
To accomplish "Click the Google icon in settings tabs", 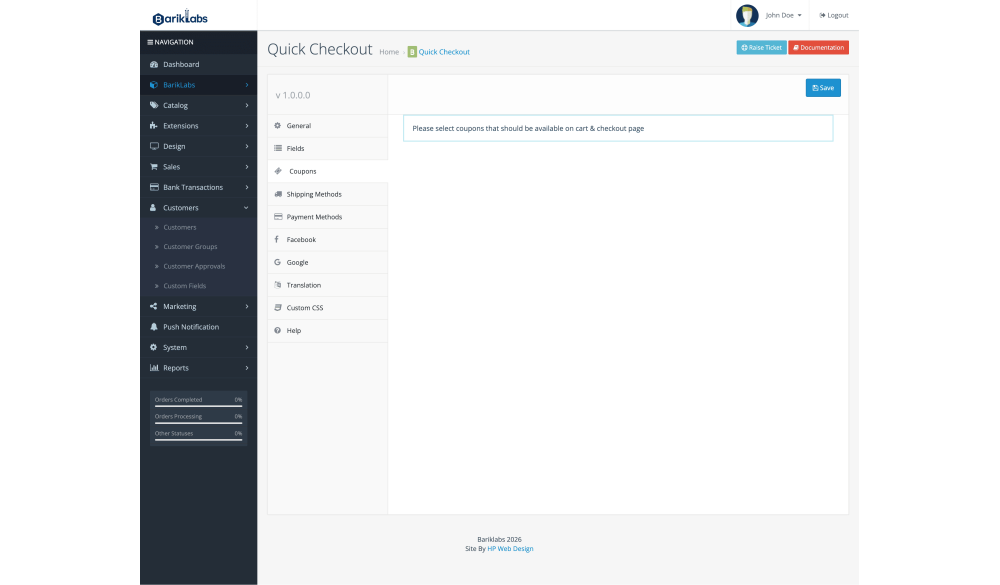I will pos(277,262).
